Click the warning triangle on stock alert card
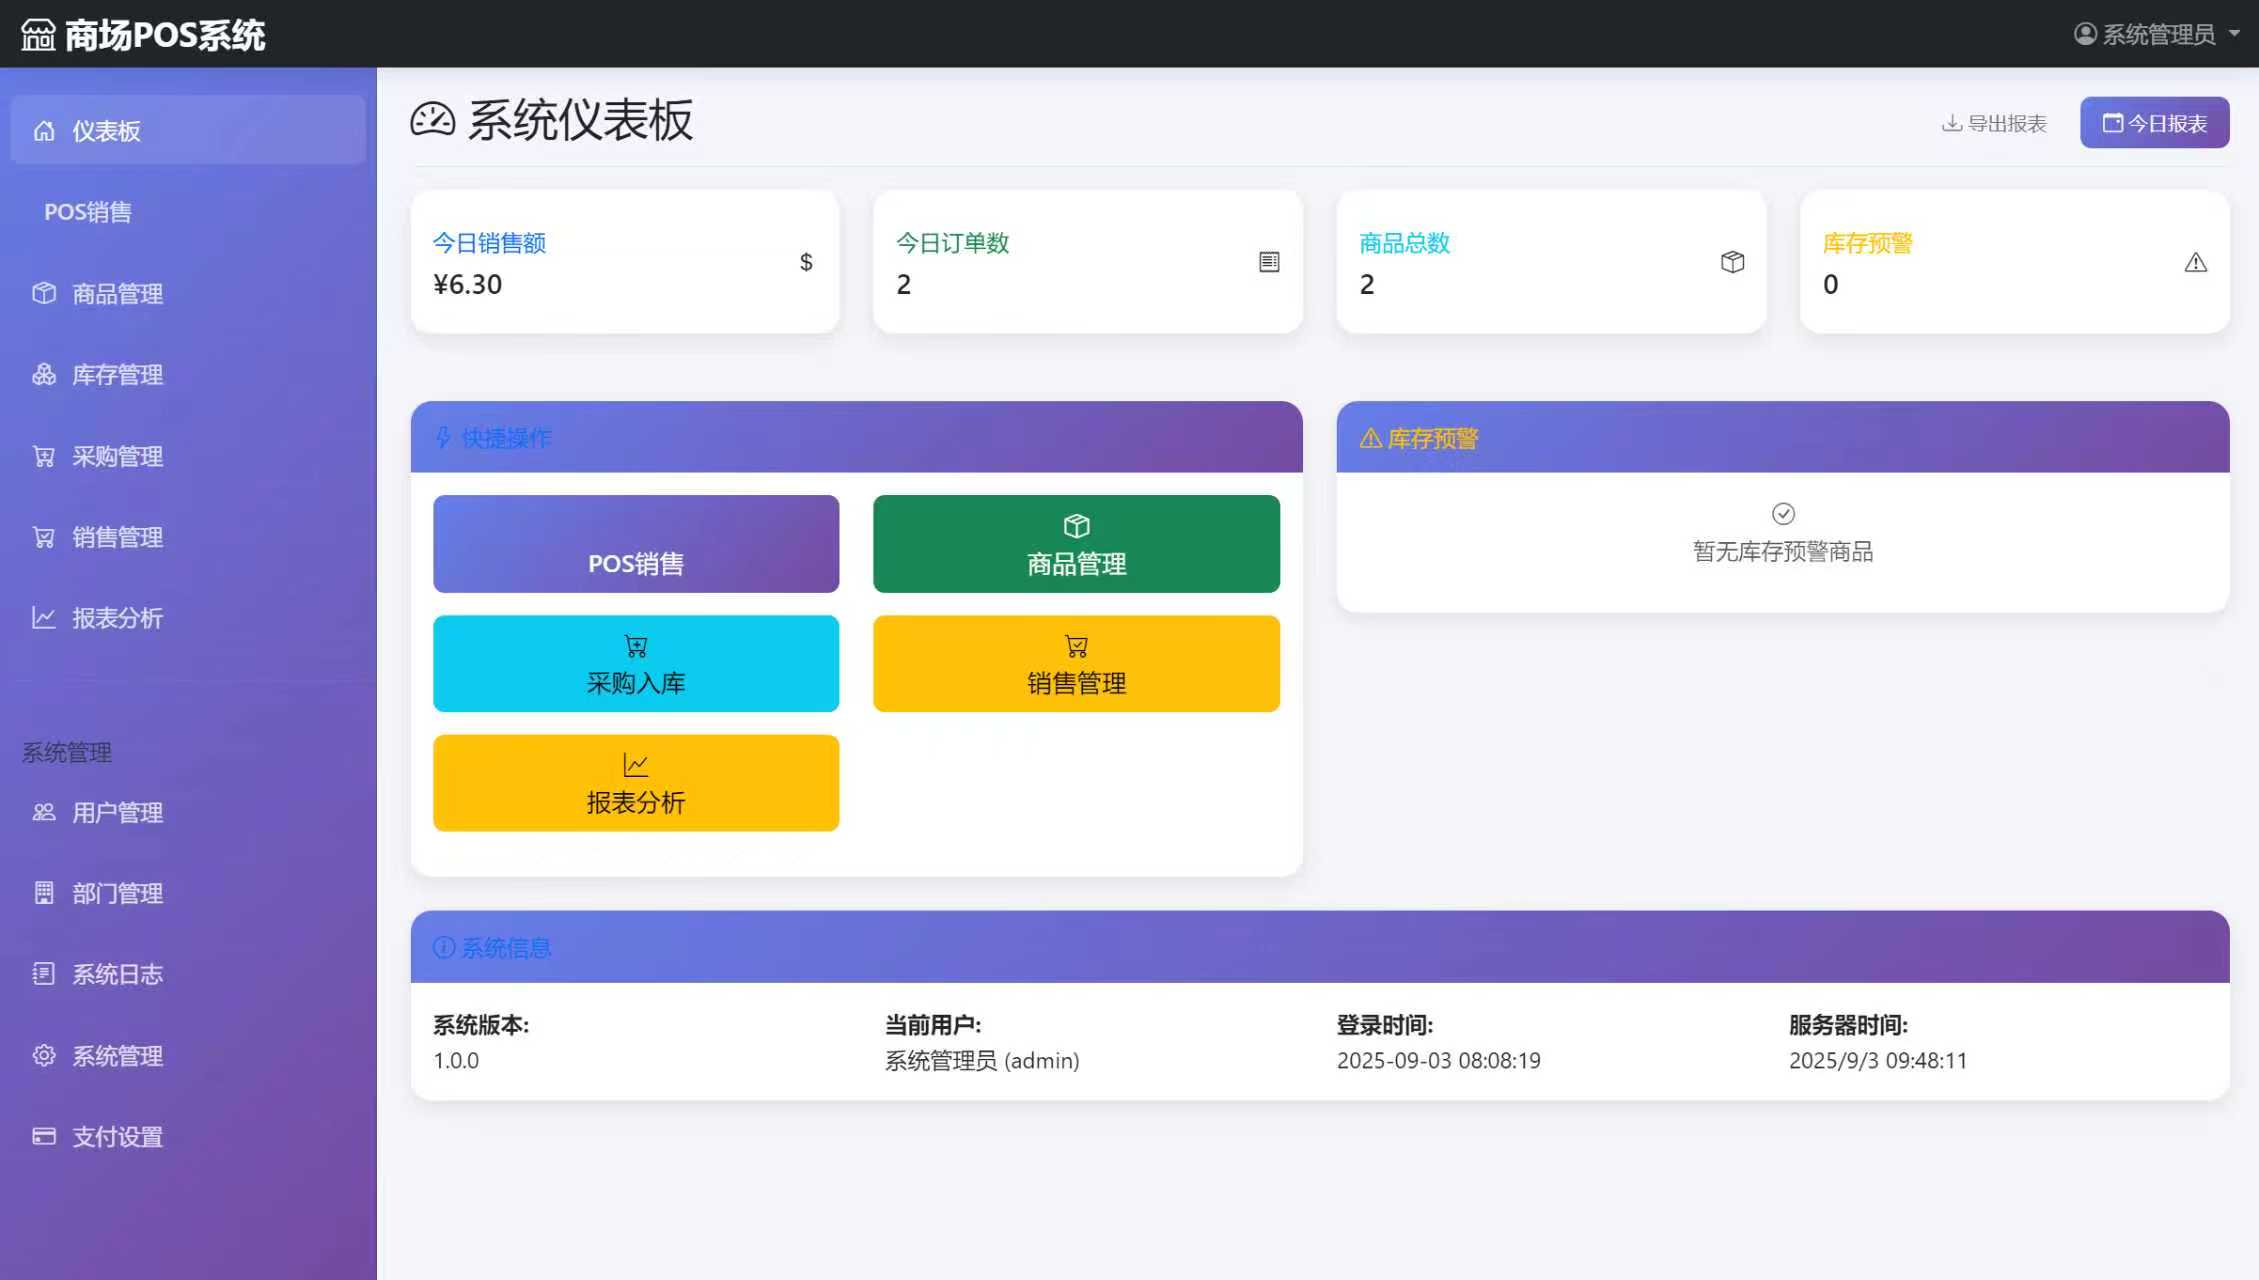This screenshot has width=2259, height=1280. point(2195,263)
